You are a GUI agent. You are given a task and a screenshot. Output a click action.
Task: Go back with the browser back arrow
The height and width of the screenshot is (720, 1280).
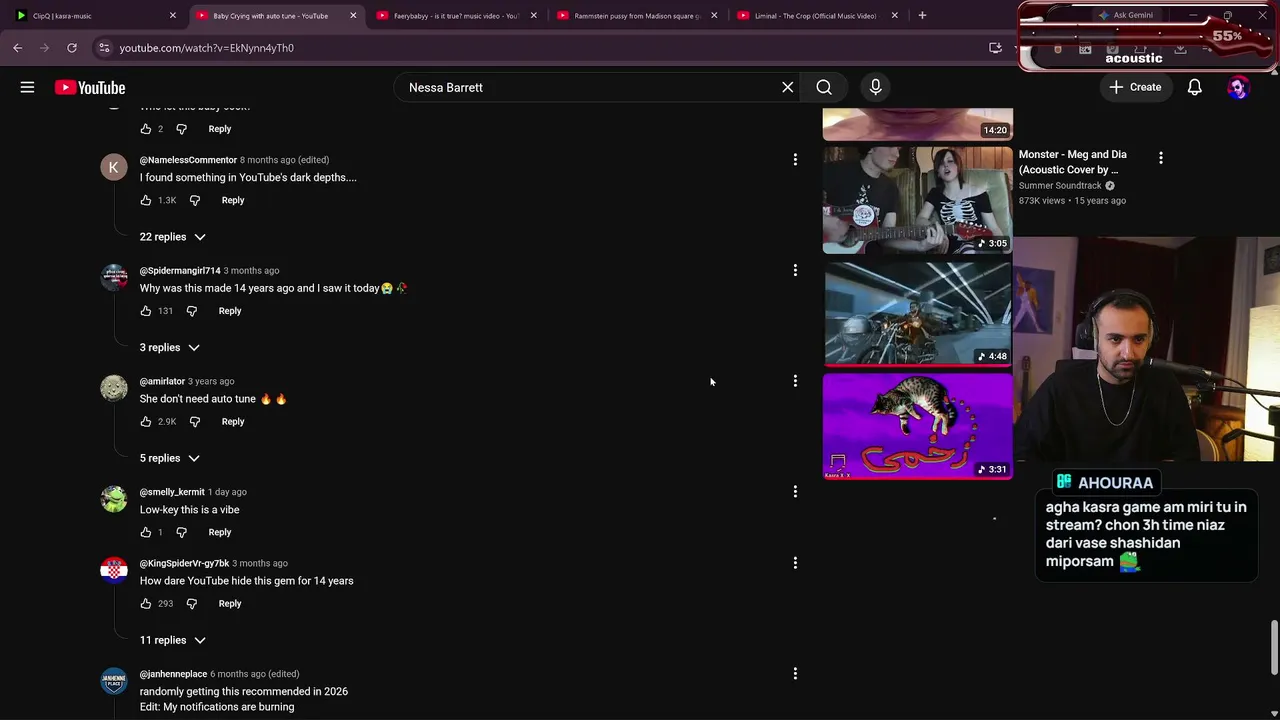click(18, 48)
